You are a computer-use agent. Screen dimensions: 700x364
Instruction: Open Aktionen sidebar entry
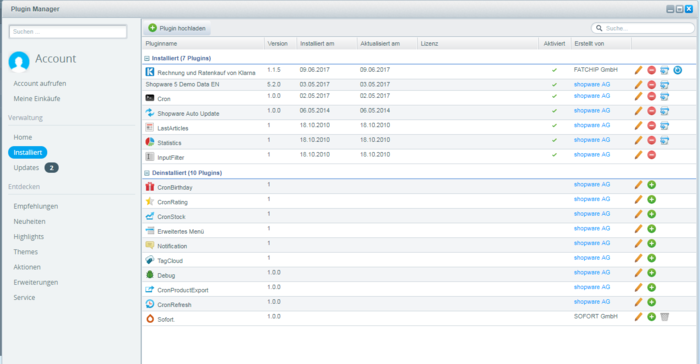point(27,267)
